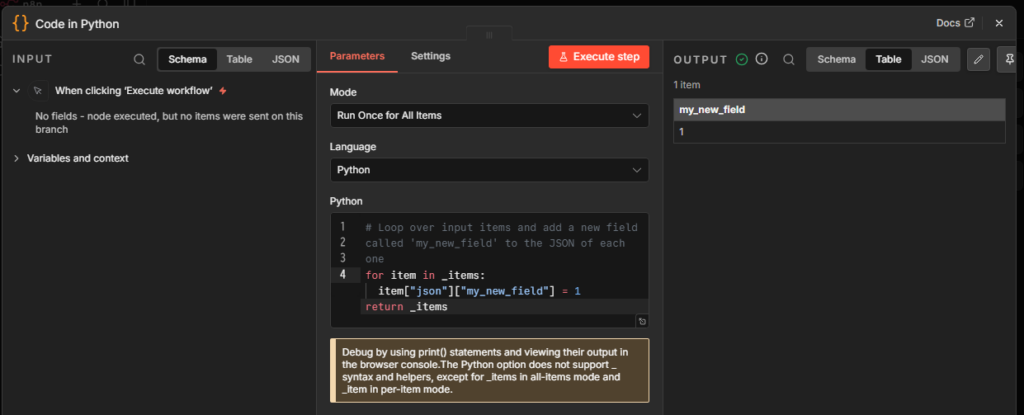Click the Execute step button
This screenshot has width=1024, height=415.
599,57
